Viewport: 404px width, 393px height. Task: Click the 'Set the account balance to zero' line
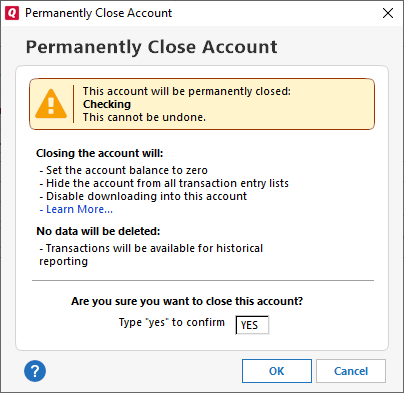pos(124,170)
